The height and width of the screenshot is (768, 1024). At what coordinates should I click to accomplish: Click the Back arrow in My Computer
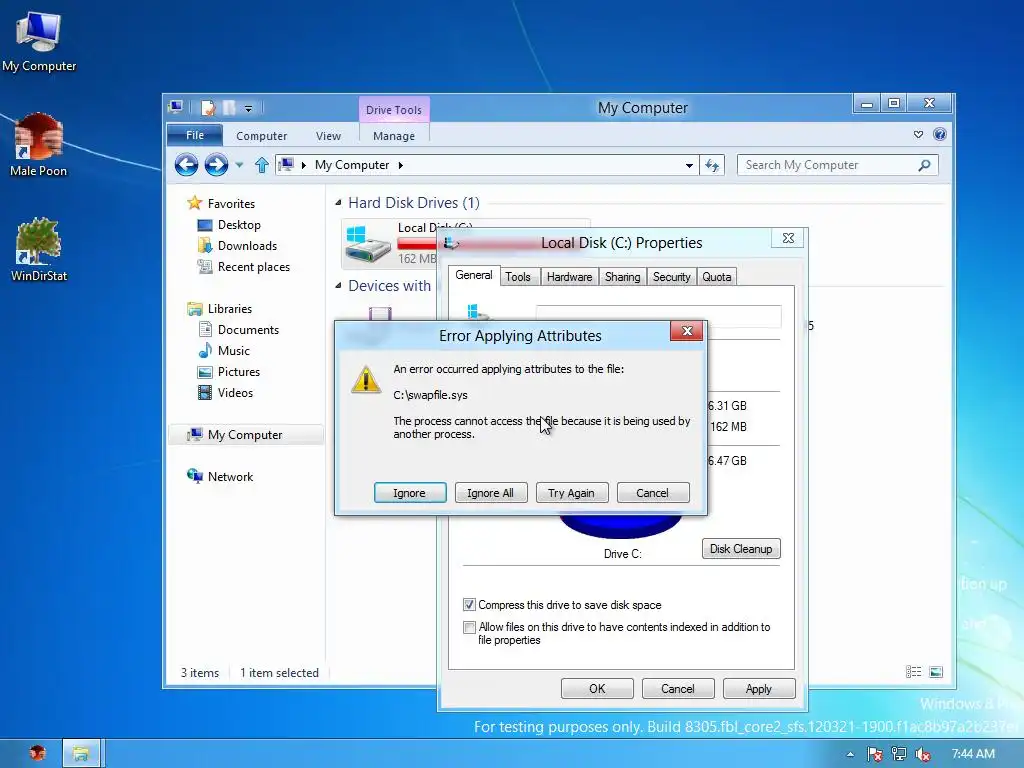pyautogui.click(x=186, y=165)
